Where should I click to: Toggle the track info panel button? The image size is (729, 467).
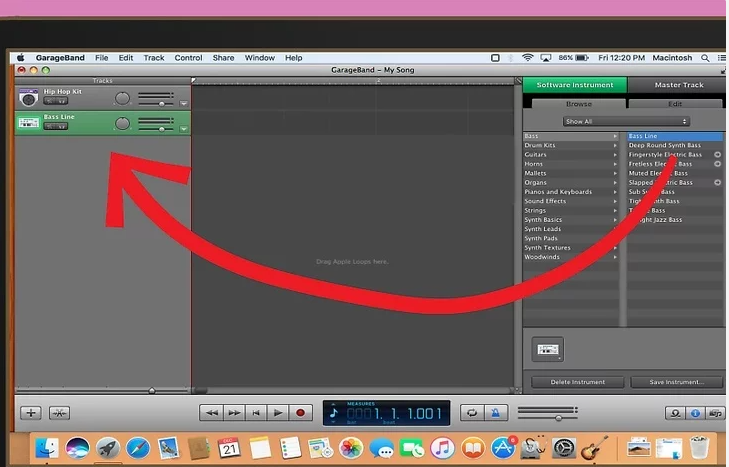(x=695, y=413)
